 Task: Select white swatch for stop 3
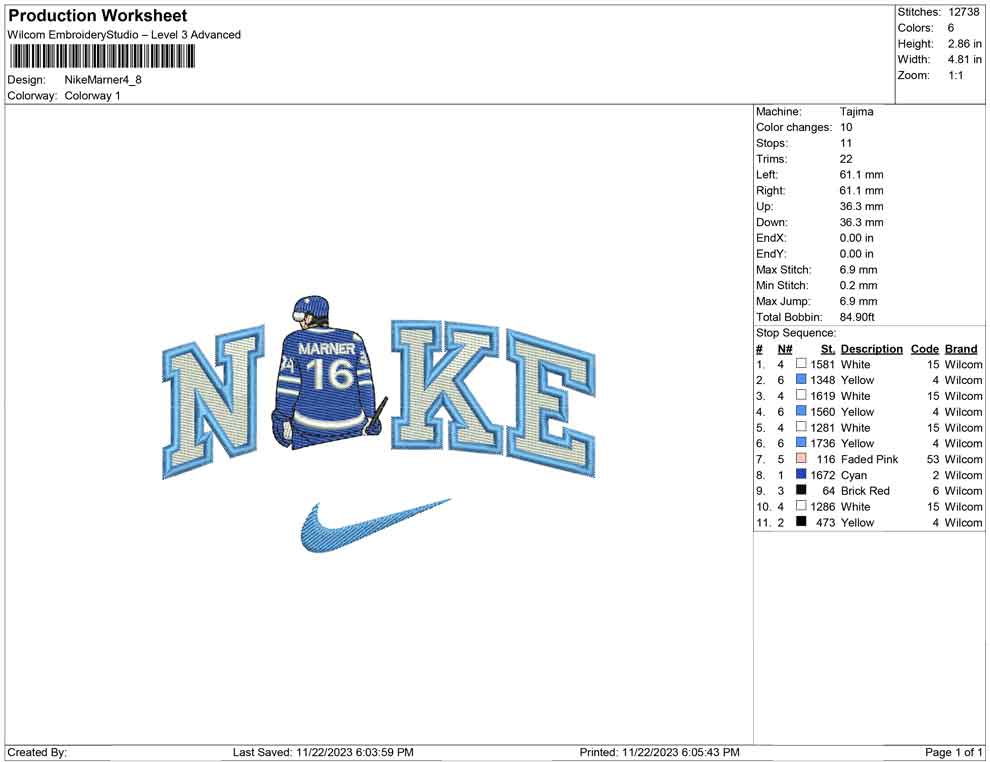(x=801, y=395)
